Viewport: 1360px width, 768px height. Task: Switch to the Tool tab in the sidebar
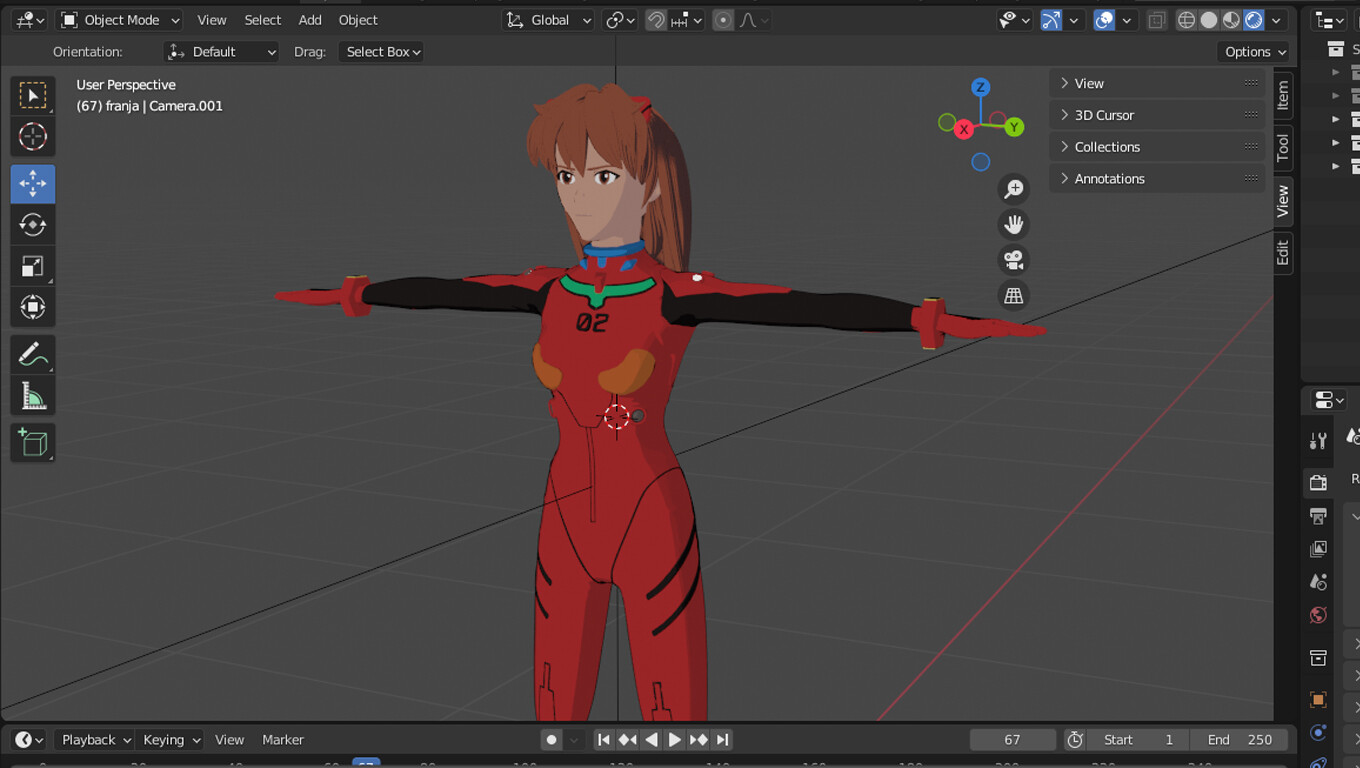tap(1283, 147)
